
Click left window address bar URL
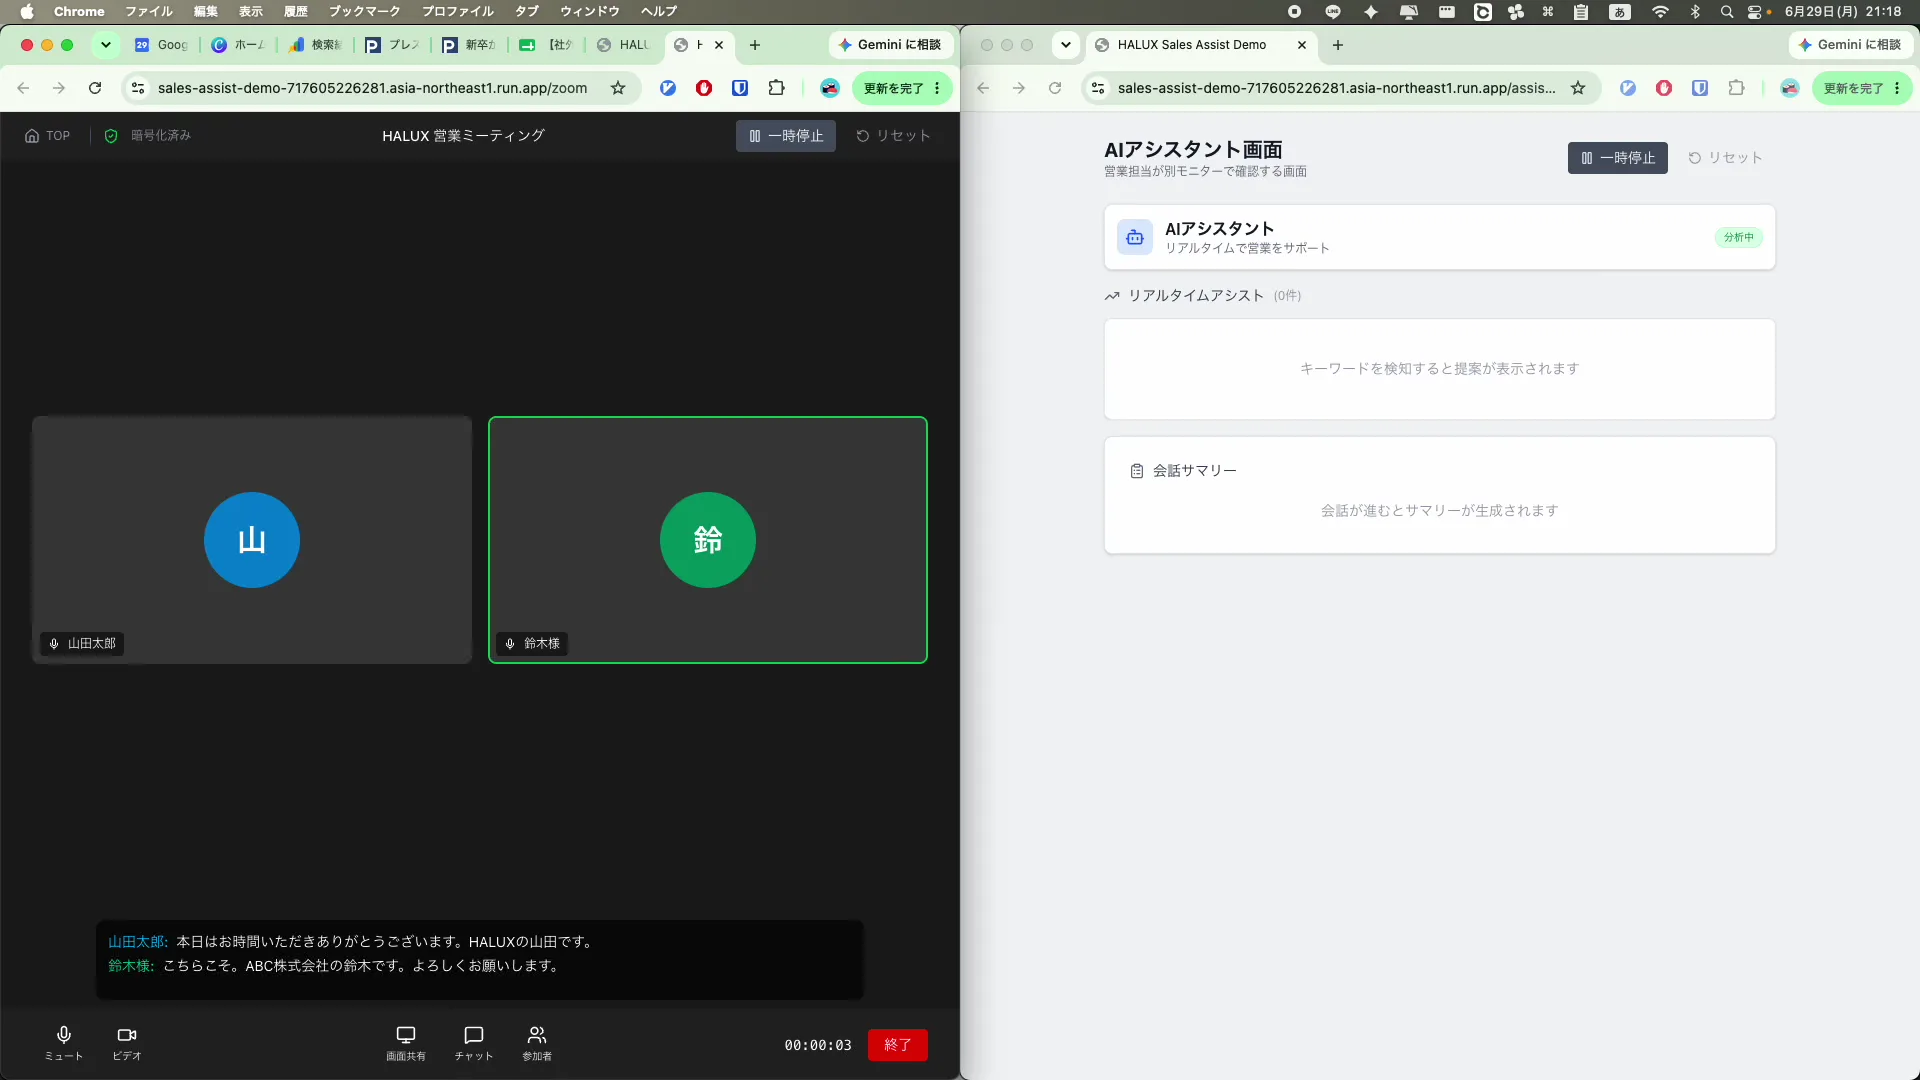point(372,88)
